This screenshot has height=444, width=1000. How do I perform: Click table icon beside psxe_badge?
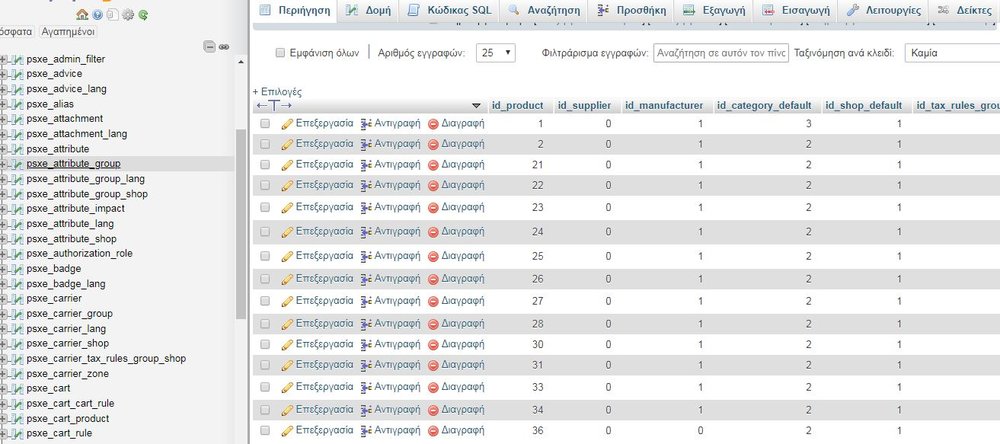pyautogui.click(x=18, y=269)
